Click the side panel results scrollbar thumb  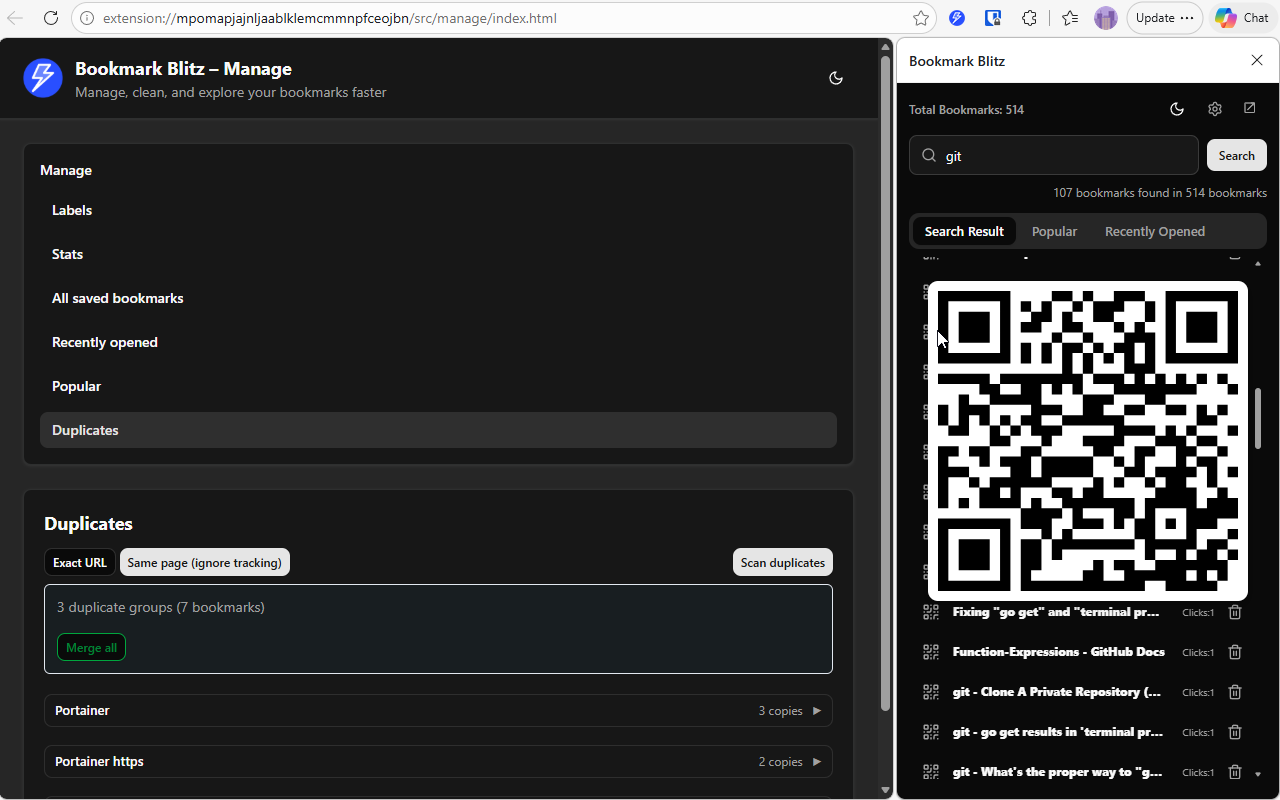click(x=1258, y=418)
